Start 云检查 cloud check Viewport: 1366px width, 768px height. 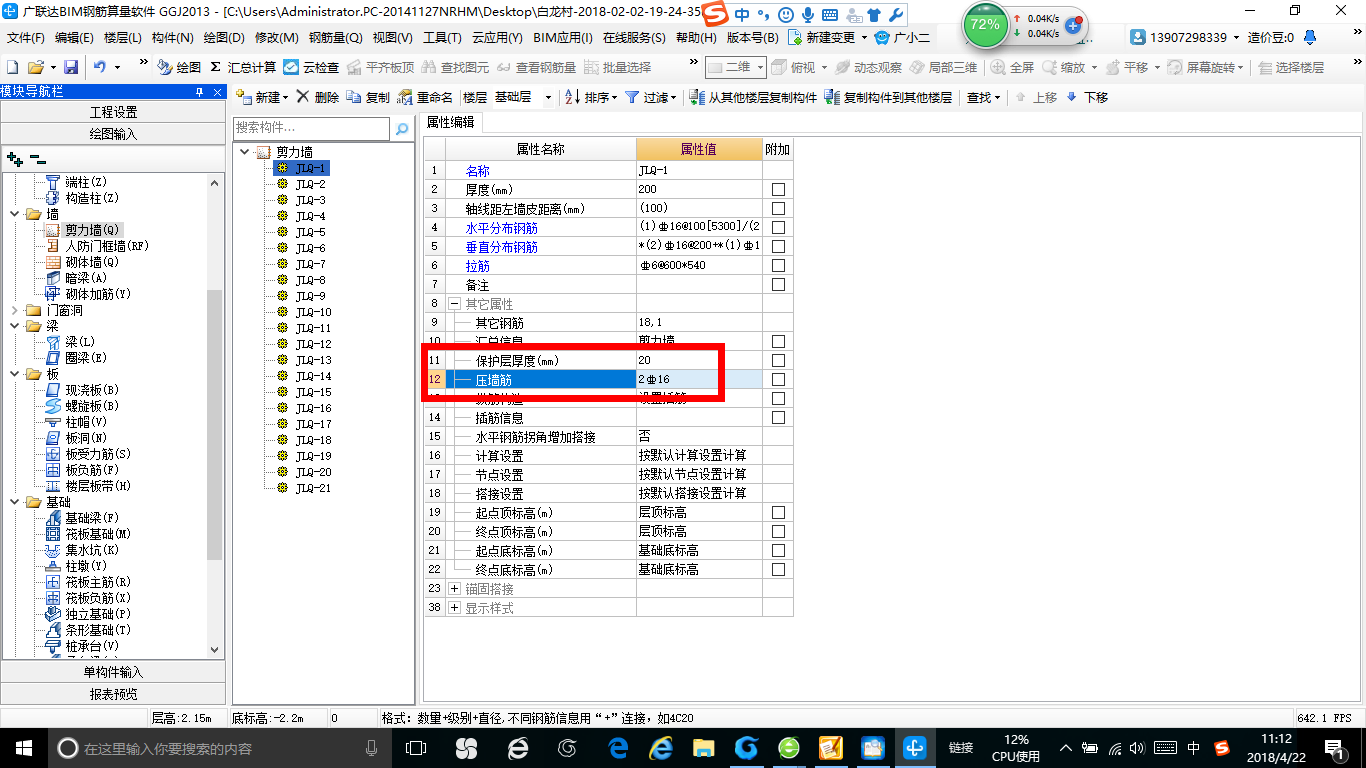pos(311,67)
